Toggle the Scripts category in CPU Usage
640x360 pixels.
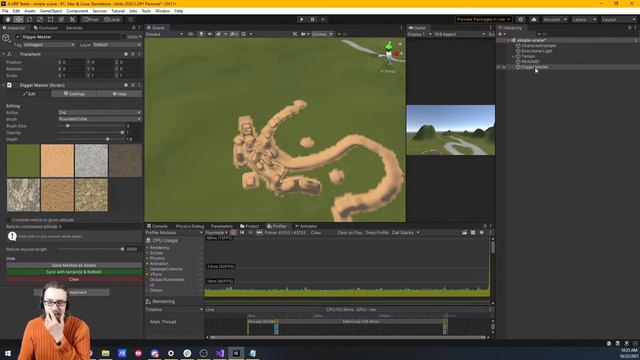[156, 253]
